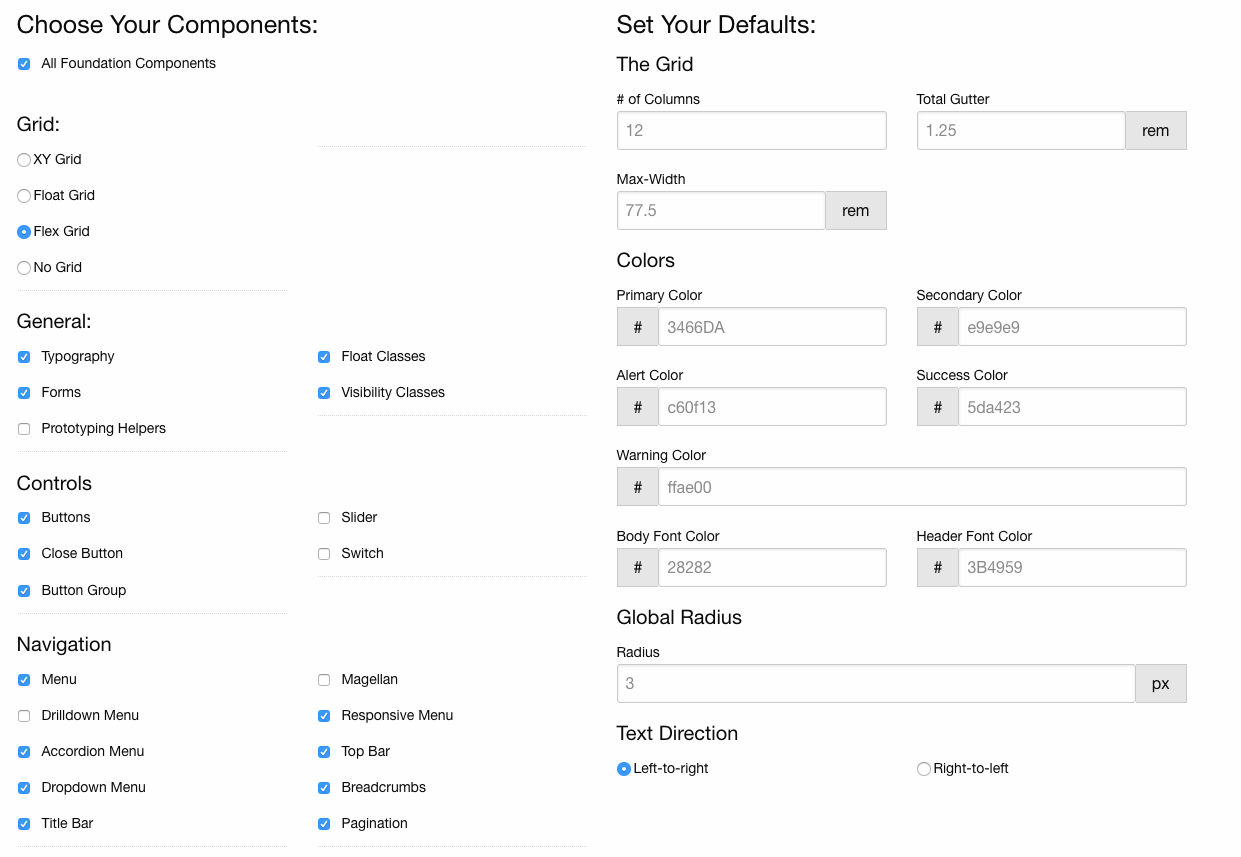1241x857 pixels.
Task: Select Right-to-left text direction
Action: [923, 768]
